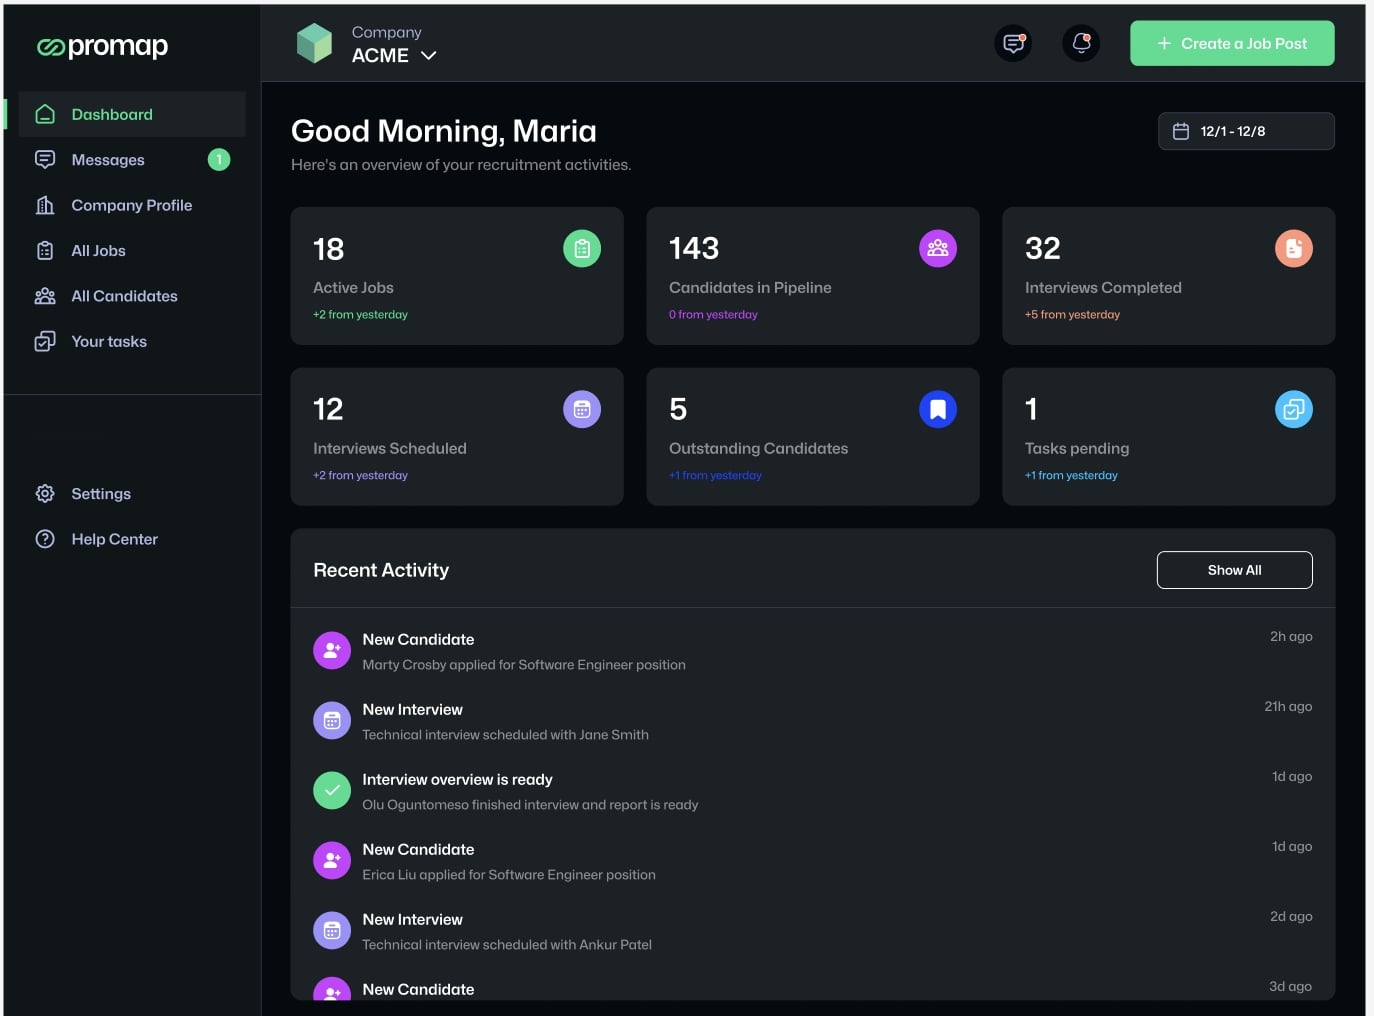Image resolution: width=1374 pixels, height=1016 pixels.
Task: Open Settings from the sidebar gear
Action: click(x=100, y=493)
